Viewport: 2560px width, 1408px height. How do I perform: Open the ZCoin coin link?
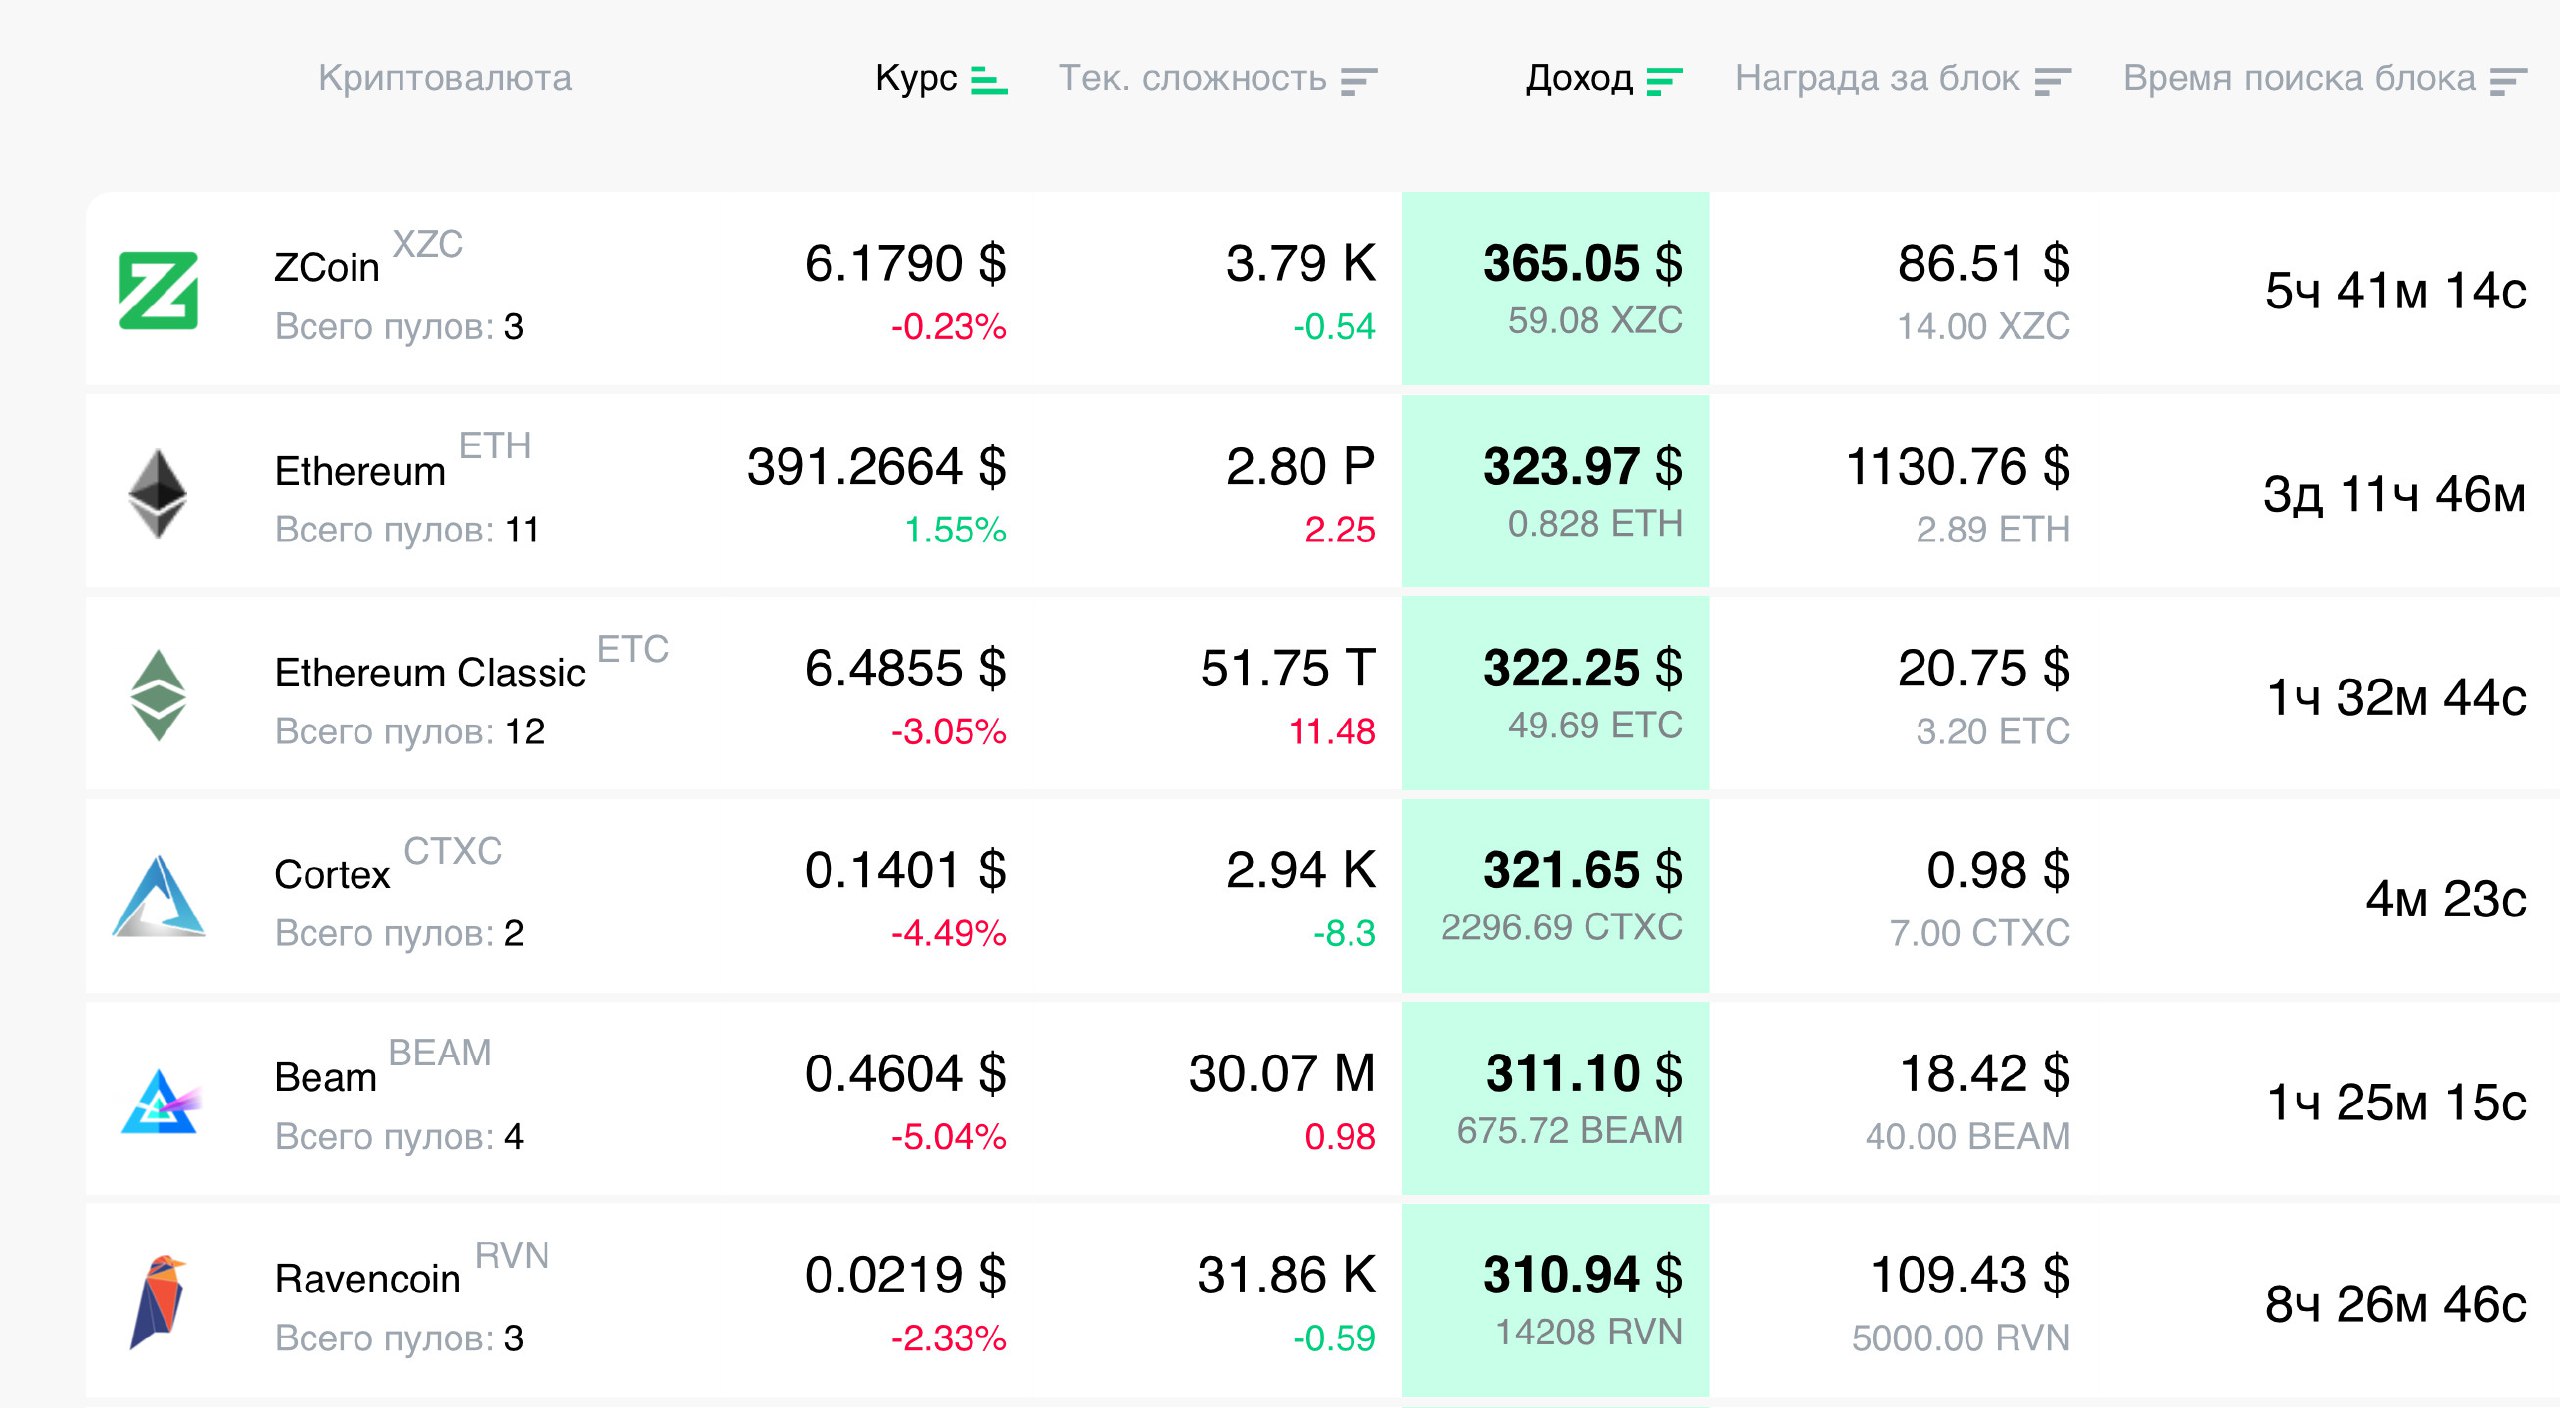(327, 268)
